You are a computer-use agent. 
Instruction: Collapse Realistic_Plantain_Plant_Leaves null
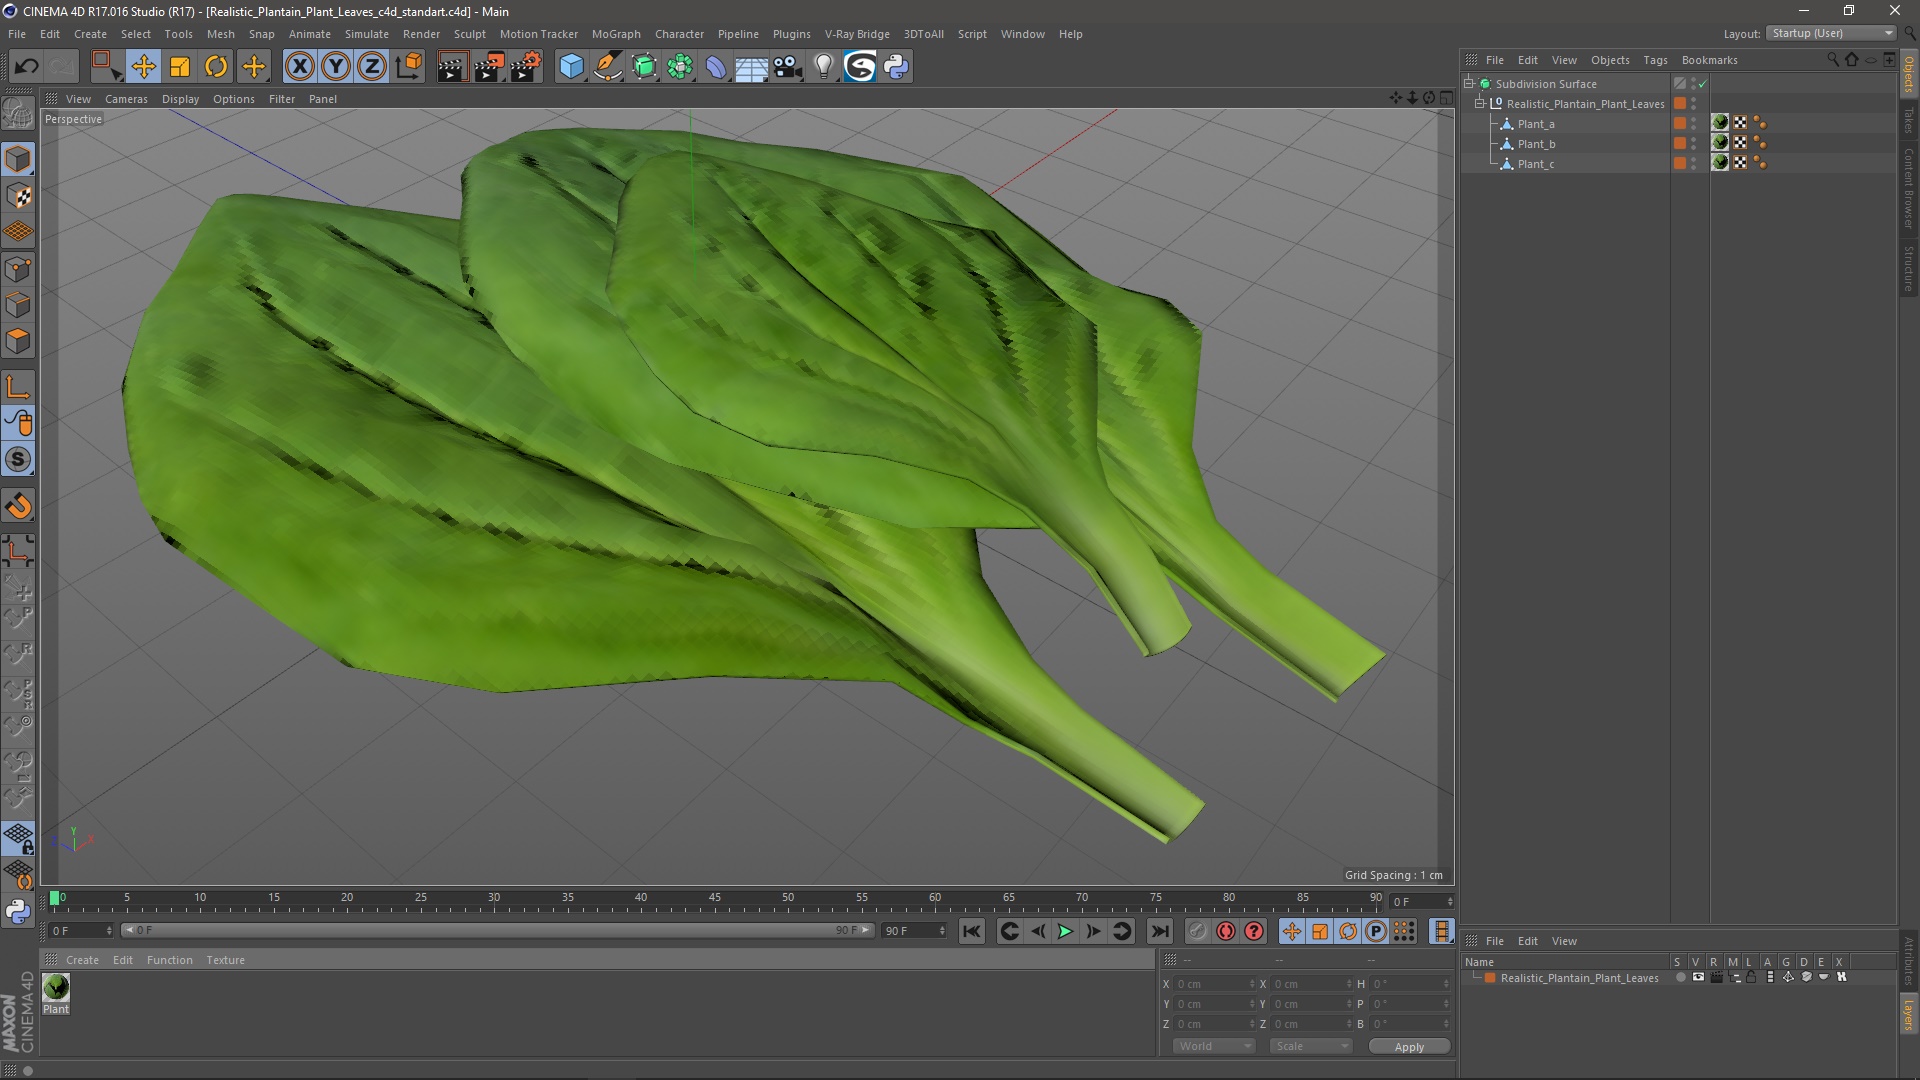[x=1479, y=104]
